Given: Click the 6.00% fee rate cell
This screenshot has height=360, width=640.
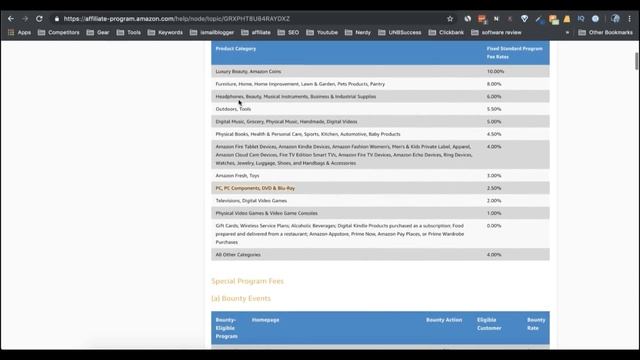Looking at the screenshot, I should click(x=494, y=97).
